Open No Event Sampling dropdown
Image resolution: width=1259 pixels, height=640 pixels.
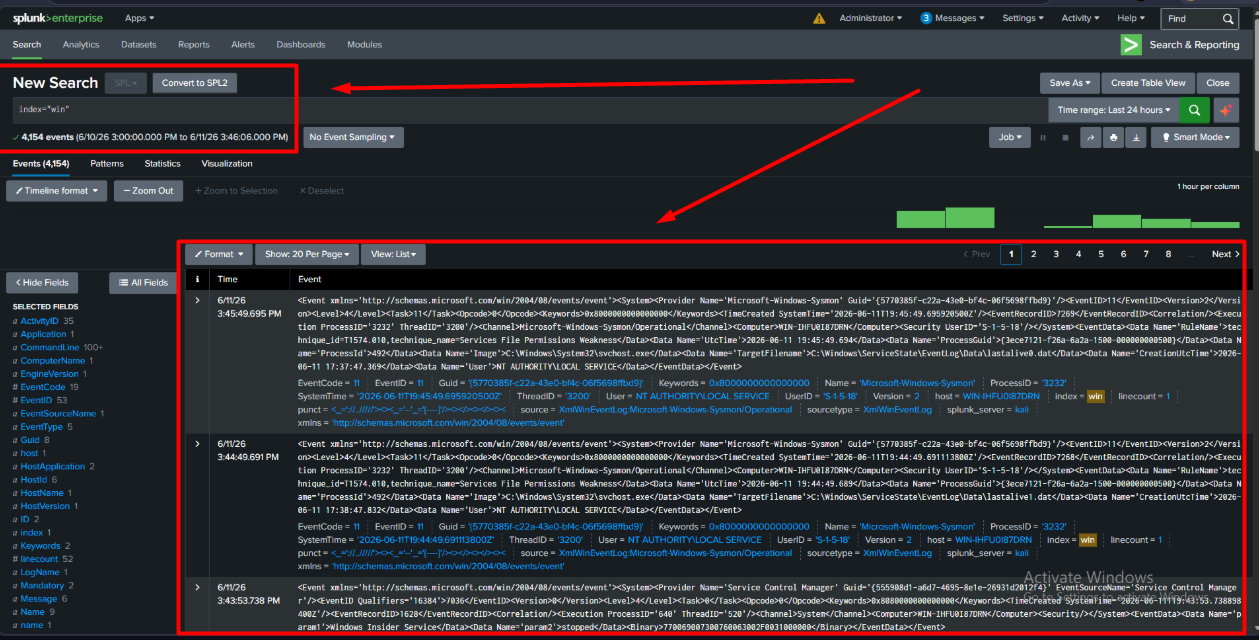pos(351,137)
